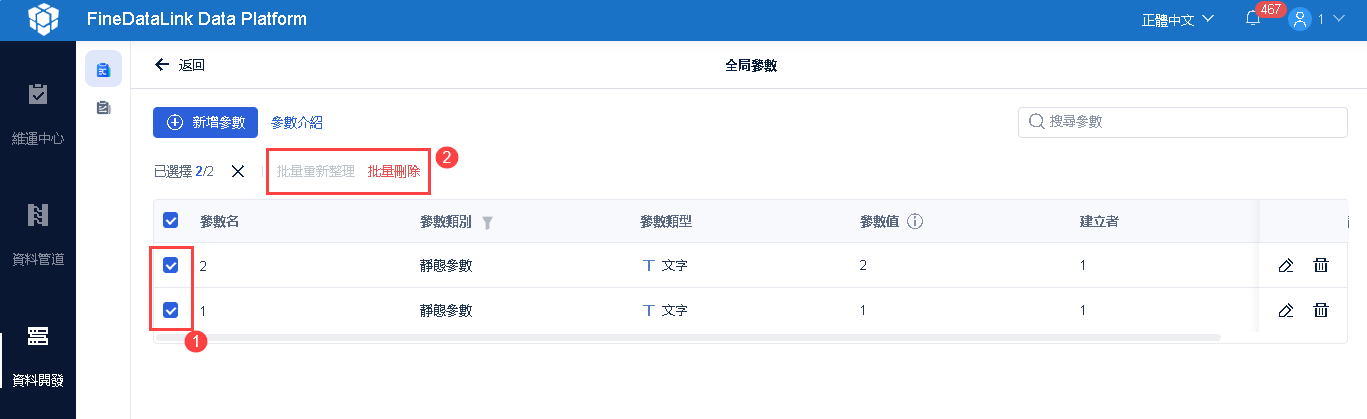Click the edit pencil icon for parameter 1
1367x419 pixels.
(1286, 310)
